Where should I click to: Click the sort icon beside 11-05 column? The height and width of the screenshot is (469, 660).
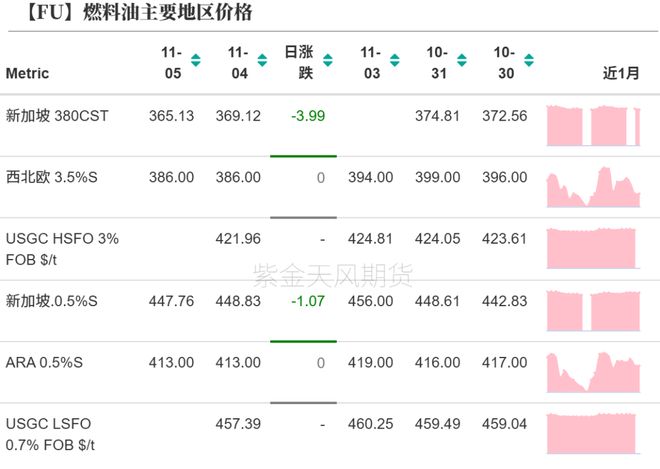196,60
